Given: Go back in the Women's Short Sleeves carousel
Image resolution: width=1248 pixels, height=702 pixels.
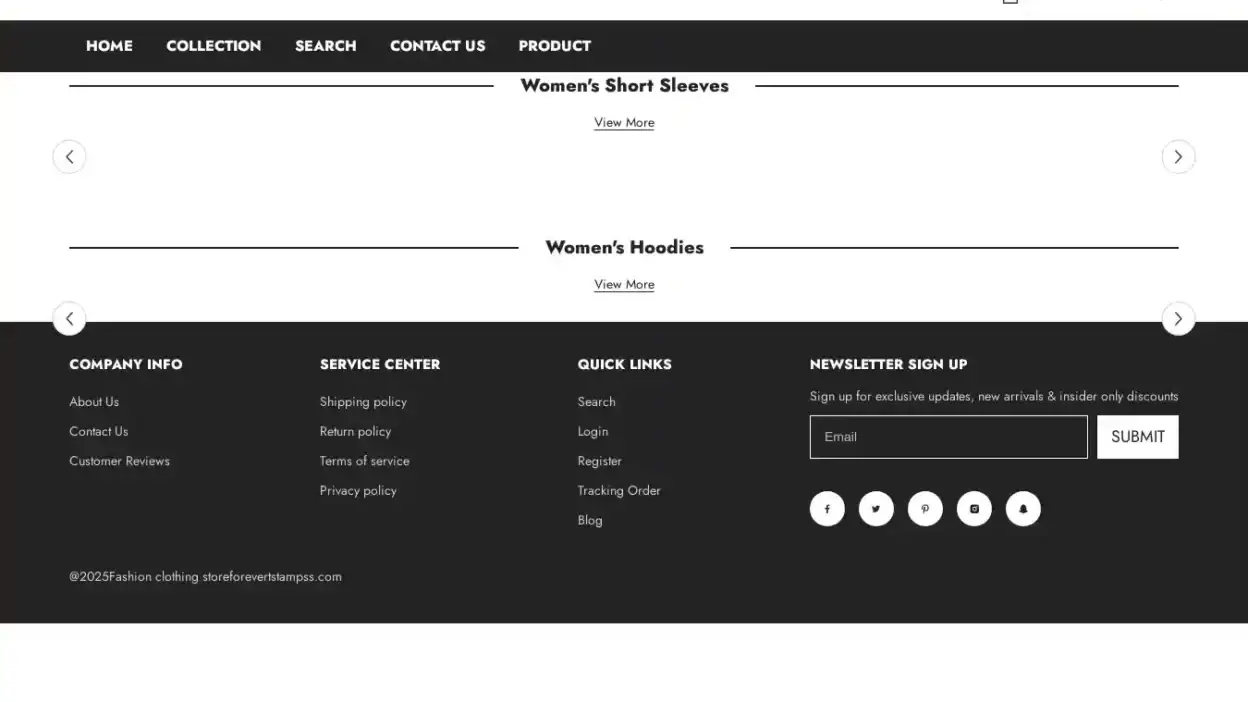Looking at the screenshot, I should [69, 156].
